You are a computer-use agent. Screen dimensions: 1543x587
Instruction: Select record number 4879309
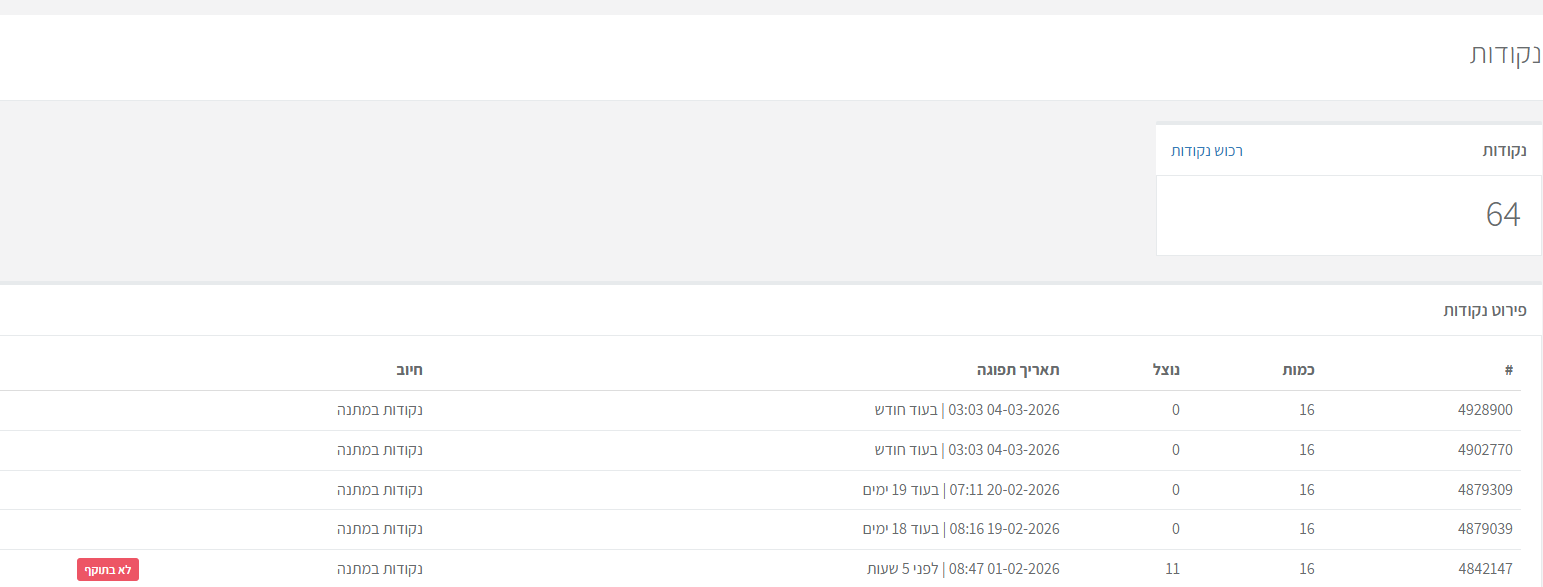[1485, 490]
